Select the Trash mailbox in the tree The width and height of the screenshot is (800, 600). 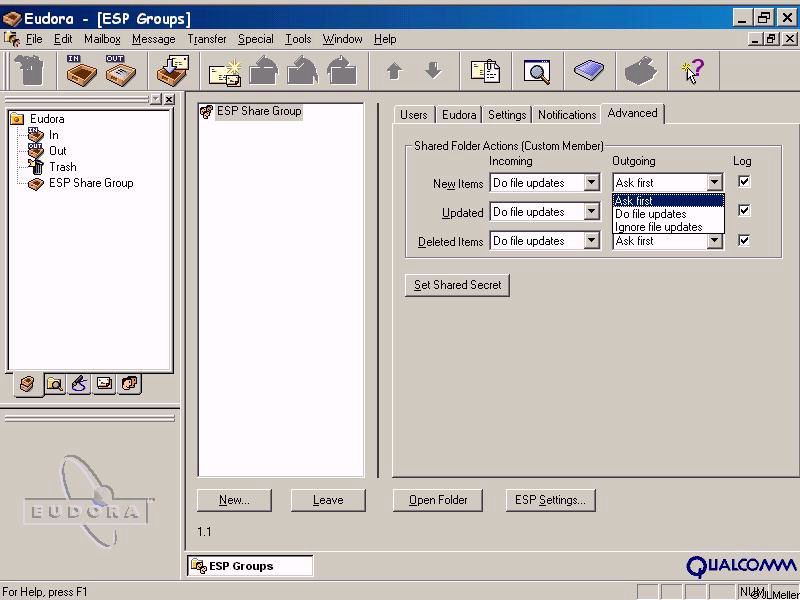[x=63, y=167]
